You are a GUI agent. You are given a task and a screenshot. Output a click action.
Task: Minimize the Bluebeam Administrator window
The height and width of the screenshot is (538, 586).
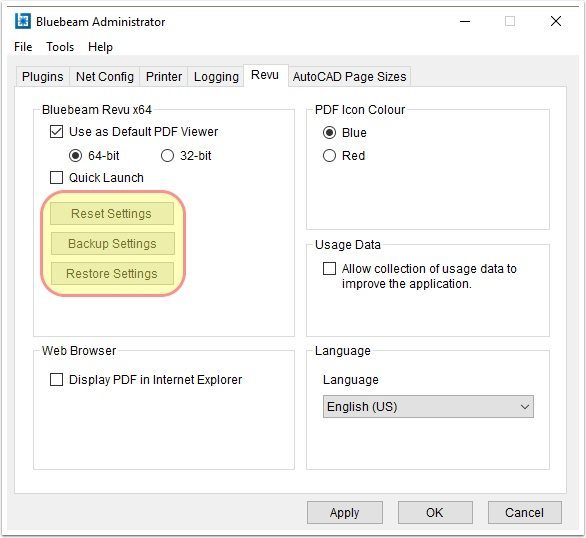[465, 21]
